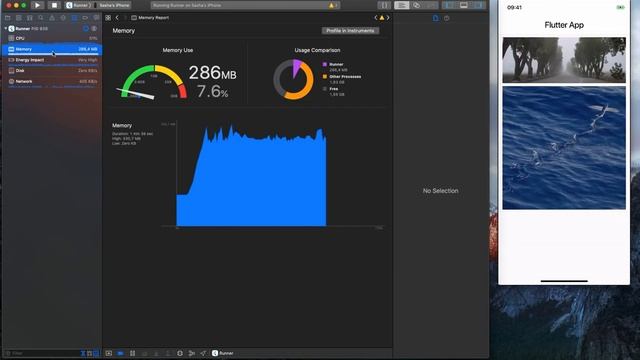Click Profile in Instruments button

(350, 31)
